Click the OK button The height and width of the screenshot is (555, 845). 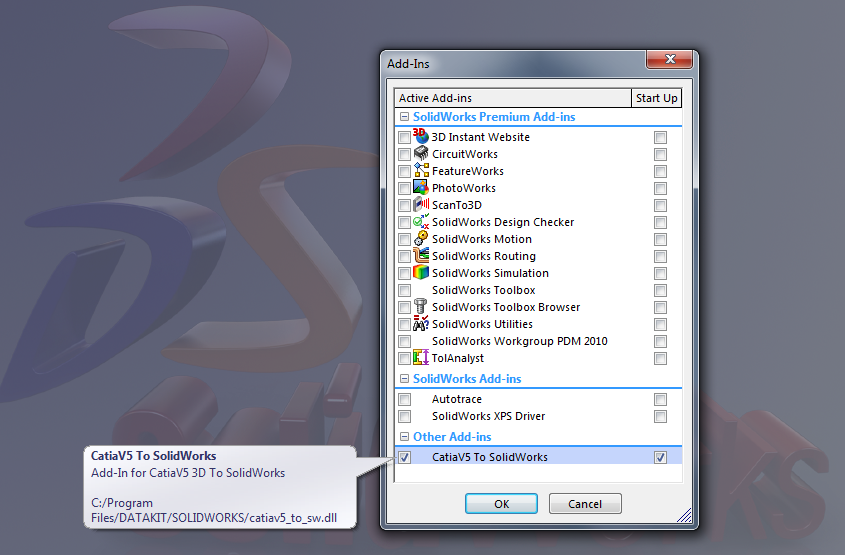(501, 504)
